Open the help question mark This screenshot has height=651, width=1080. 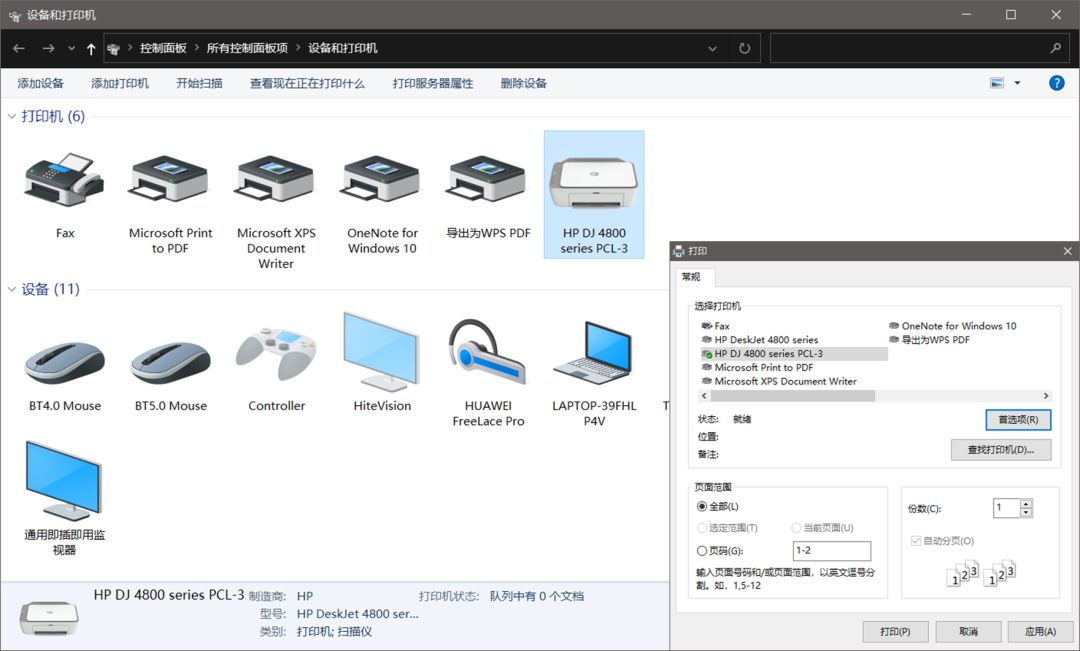pyautogui.click(x=1057, y=83)
